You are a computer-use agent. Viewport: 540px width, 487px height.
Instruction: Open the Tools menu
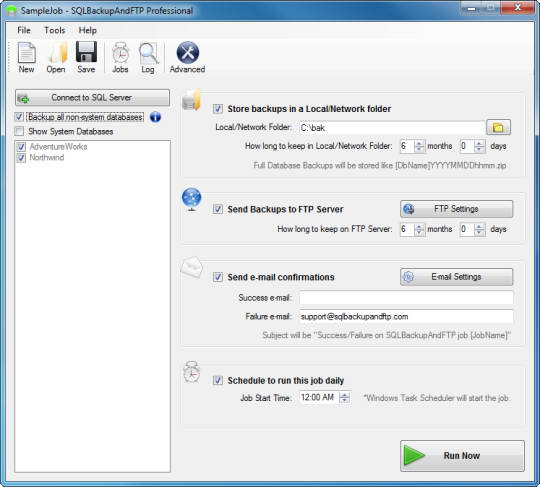click(x=54, y=30)
